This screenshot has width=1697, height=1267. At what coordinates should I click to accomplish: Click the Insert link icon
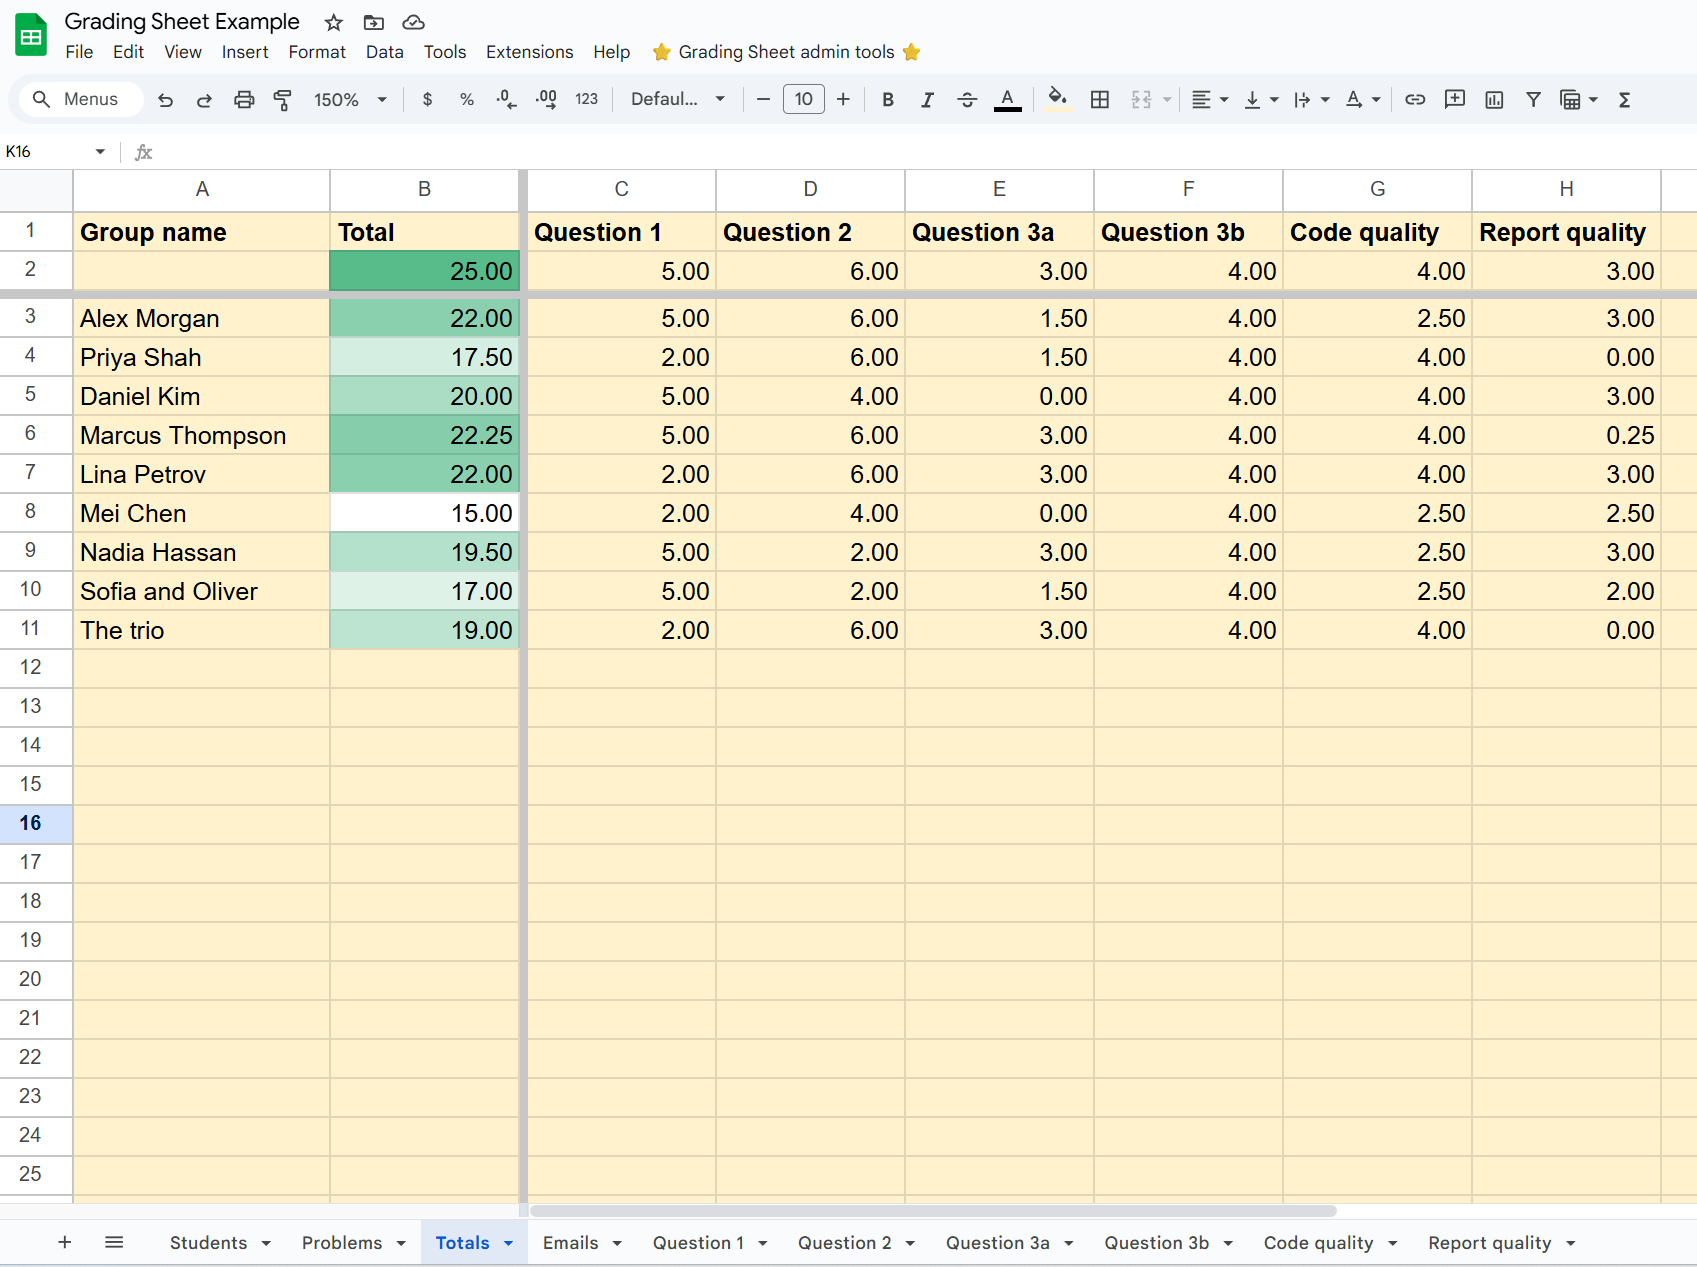click(x=1415, y=99)
